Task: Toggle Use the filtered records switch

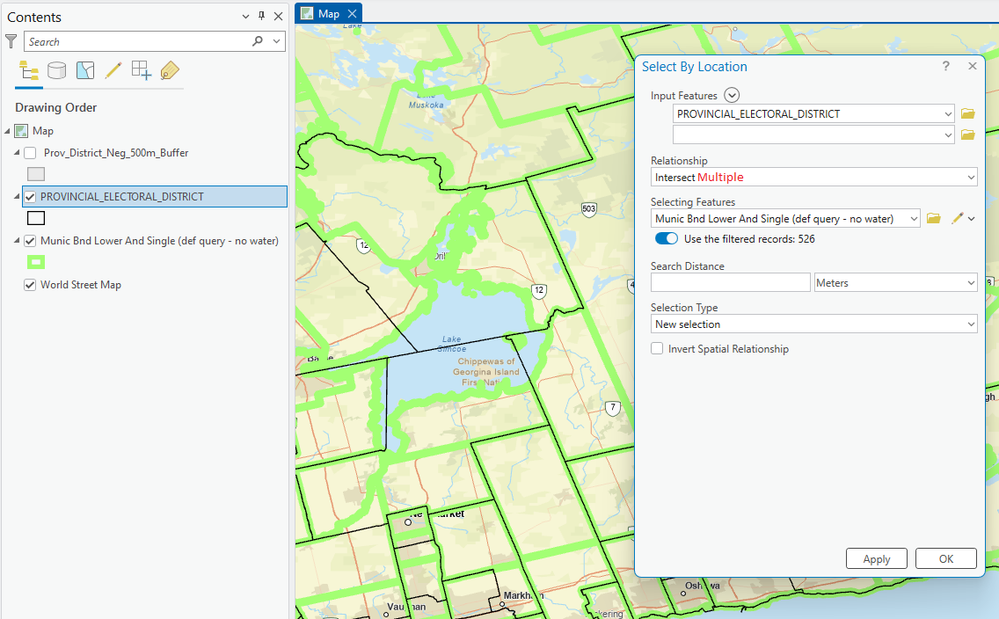Action: [x=666, y=239]
